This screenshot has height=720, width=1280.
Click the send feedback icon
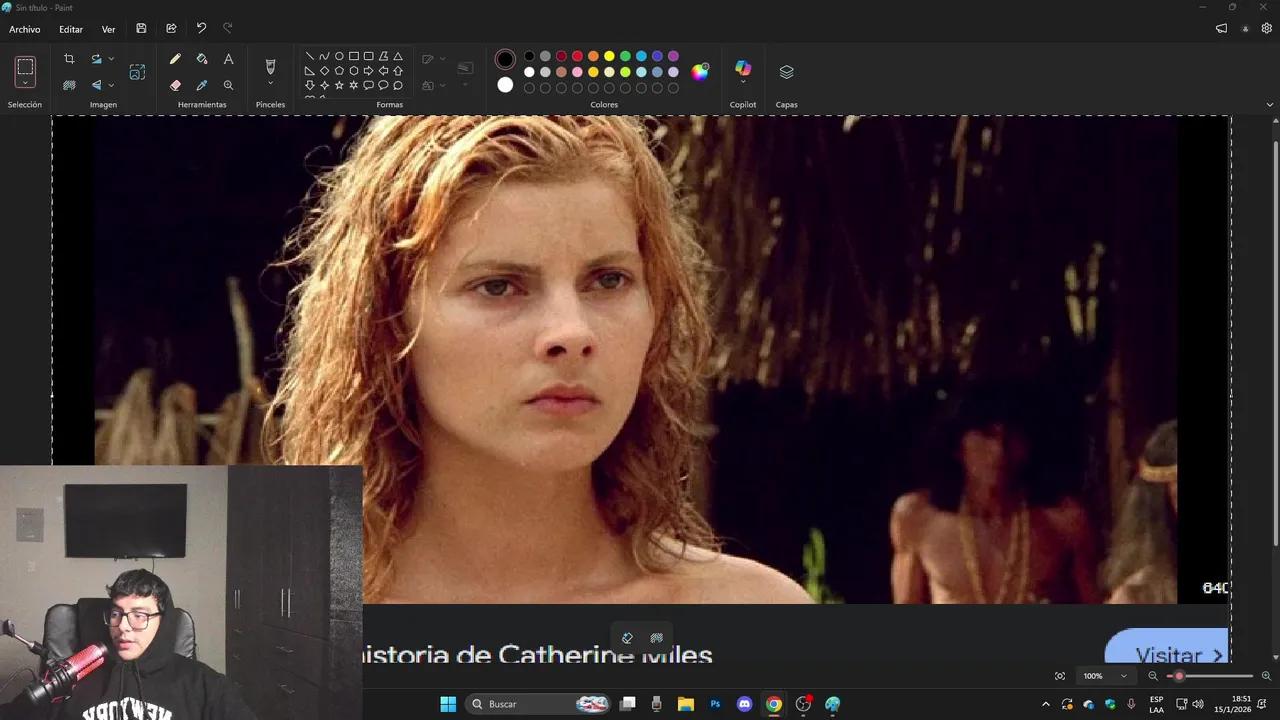click(1221, 29)
